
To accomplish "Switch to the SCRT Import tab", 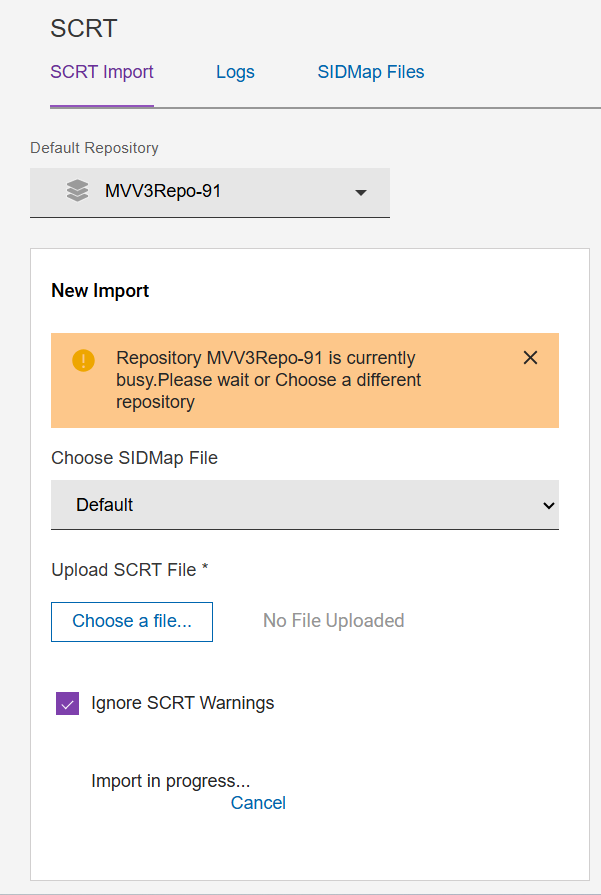I will click(102, 72).
